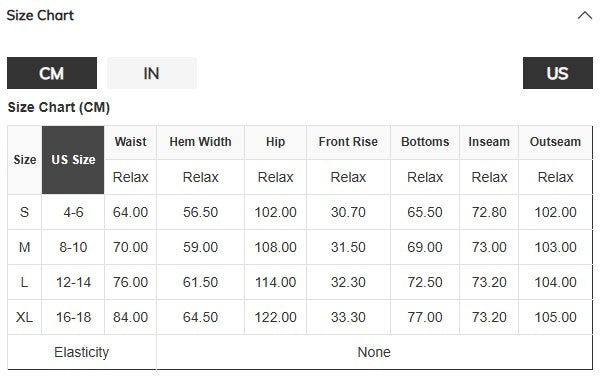Switch units to CM

(x=52, y=73)
